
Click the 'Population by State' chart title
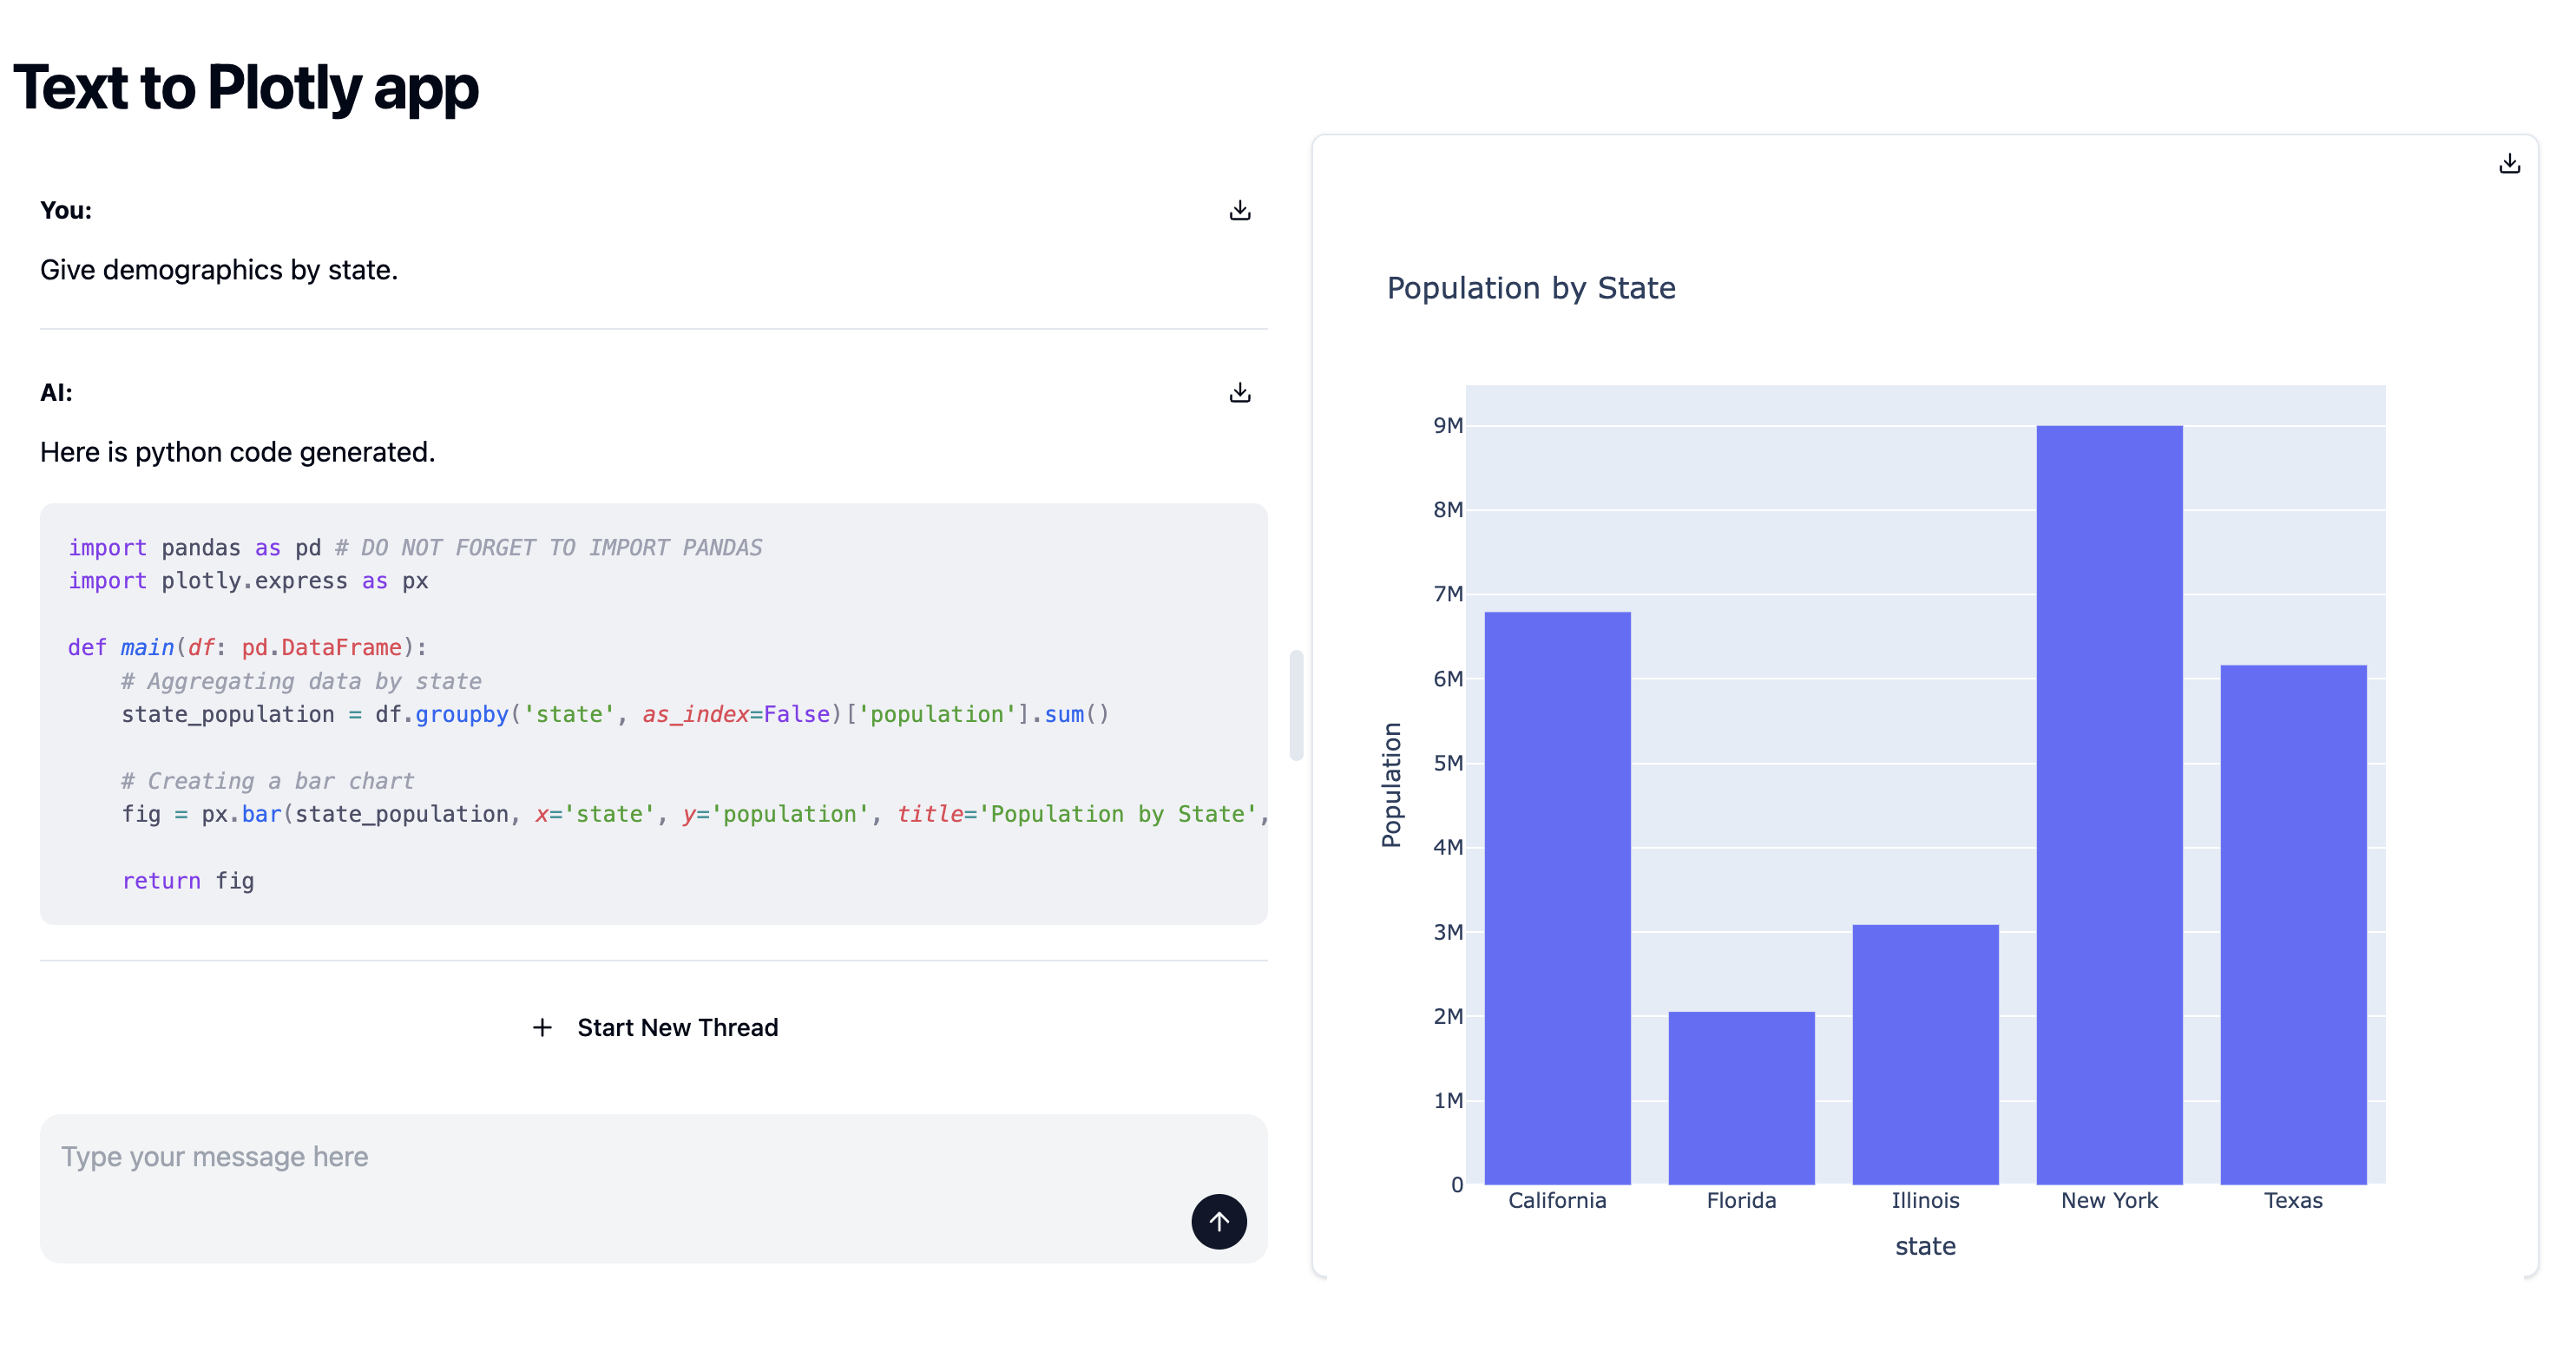pyautogui.click(x=1530, y=288)
